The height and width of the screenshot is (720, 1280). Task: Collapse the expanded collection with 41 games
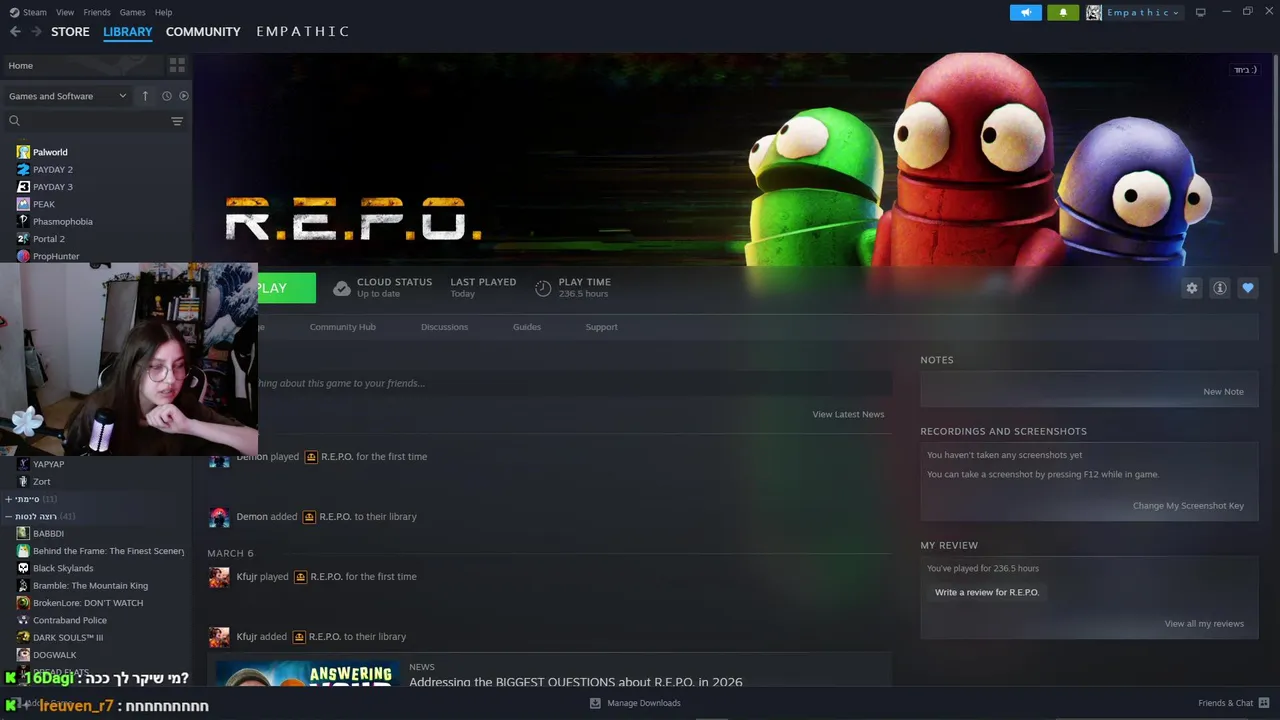coord(9,517)
